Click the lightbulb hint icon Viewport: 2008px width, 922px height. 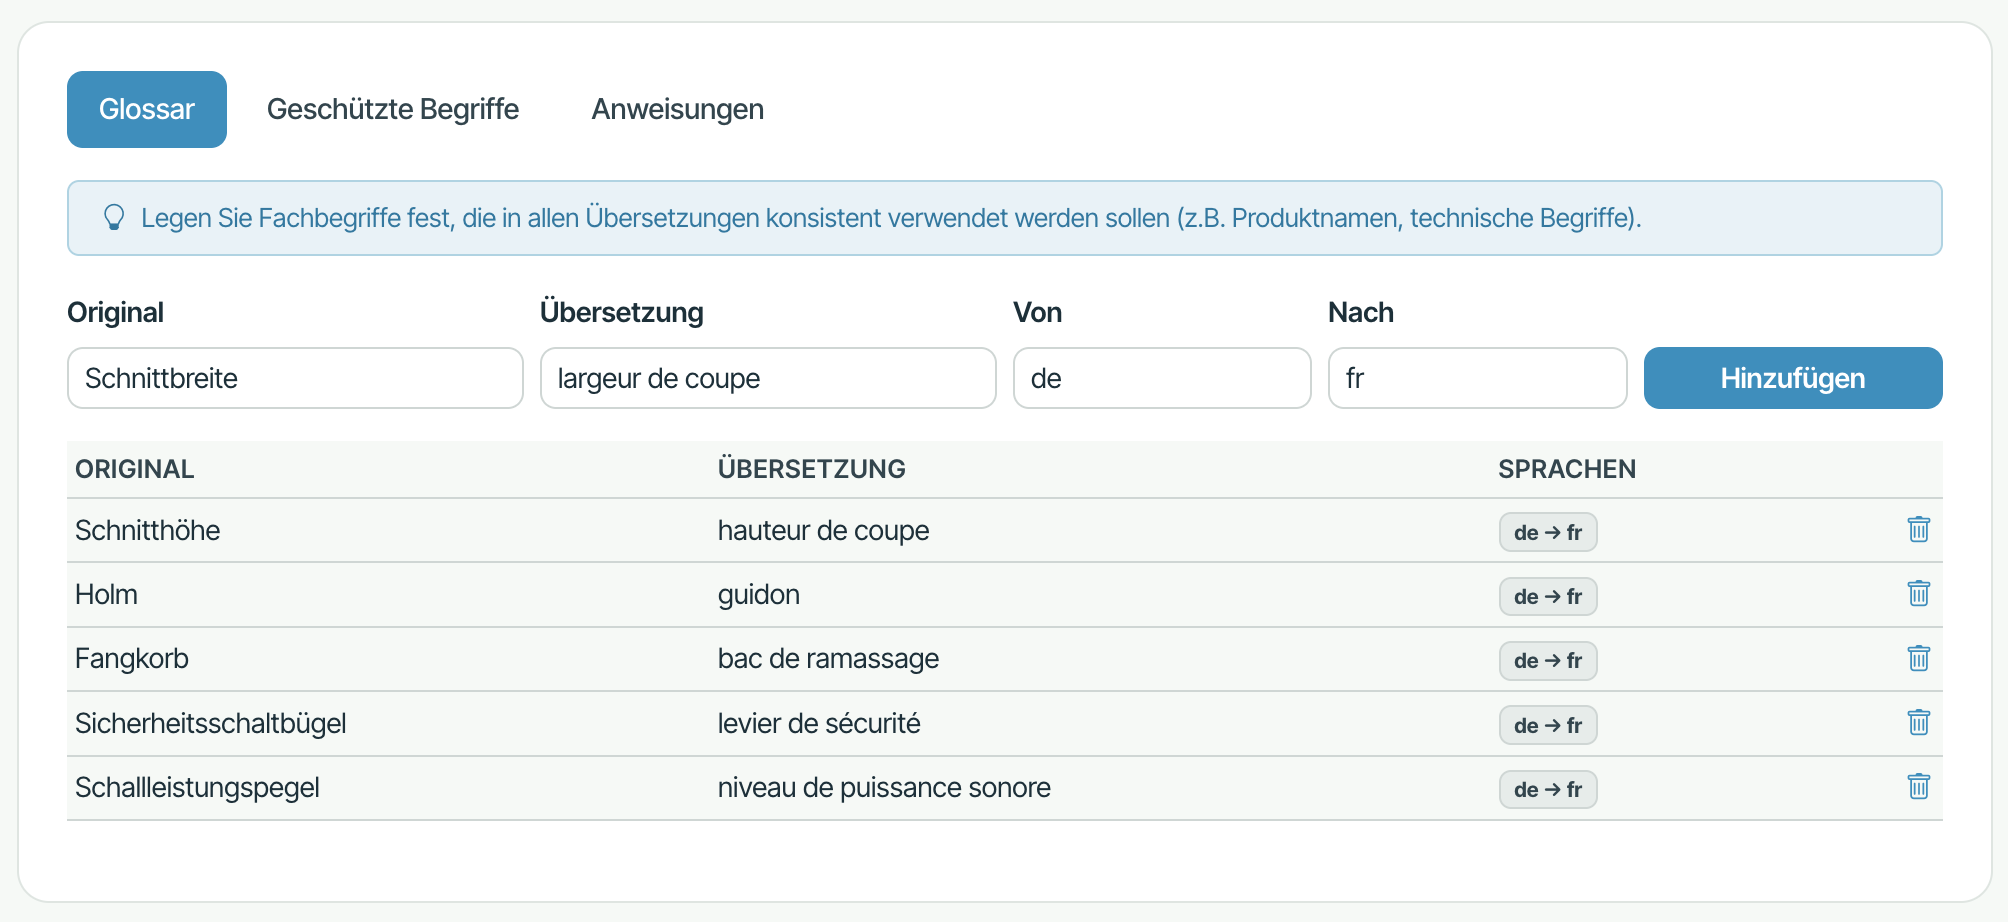coord(114,218)
